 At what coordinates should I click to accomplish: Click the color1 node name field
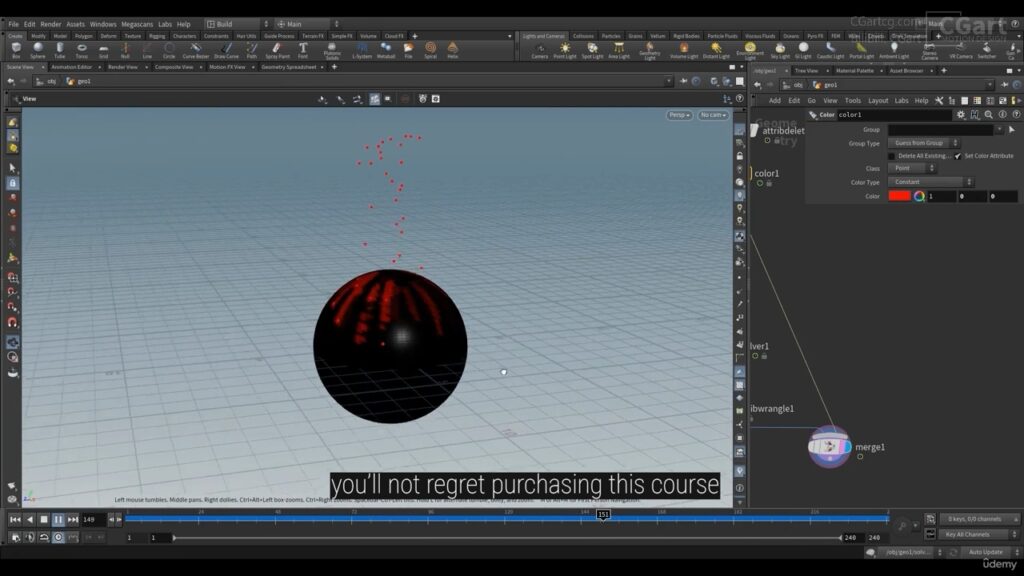(894, 115)
